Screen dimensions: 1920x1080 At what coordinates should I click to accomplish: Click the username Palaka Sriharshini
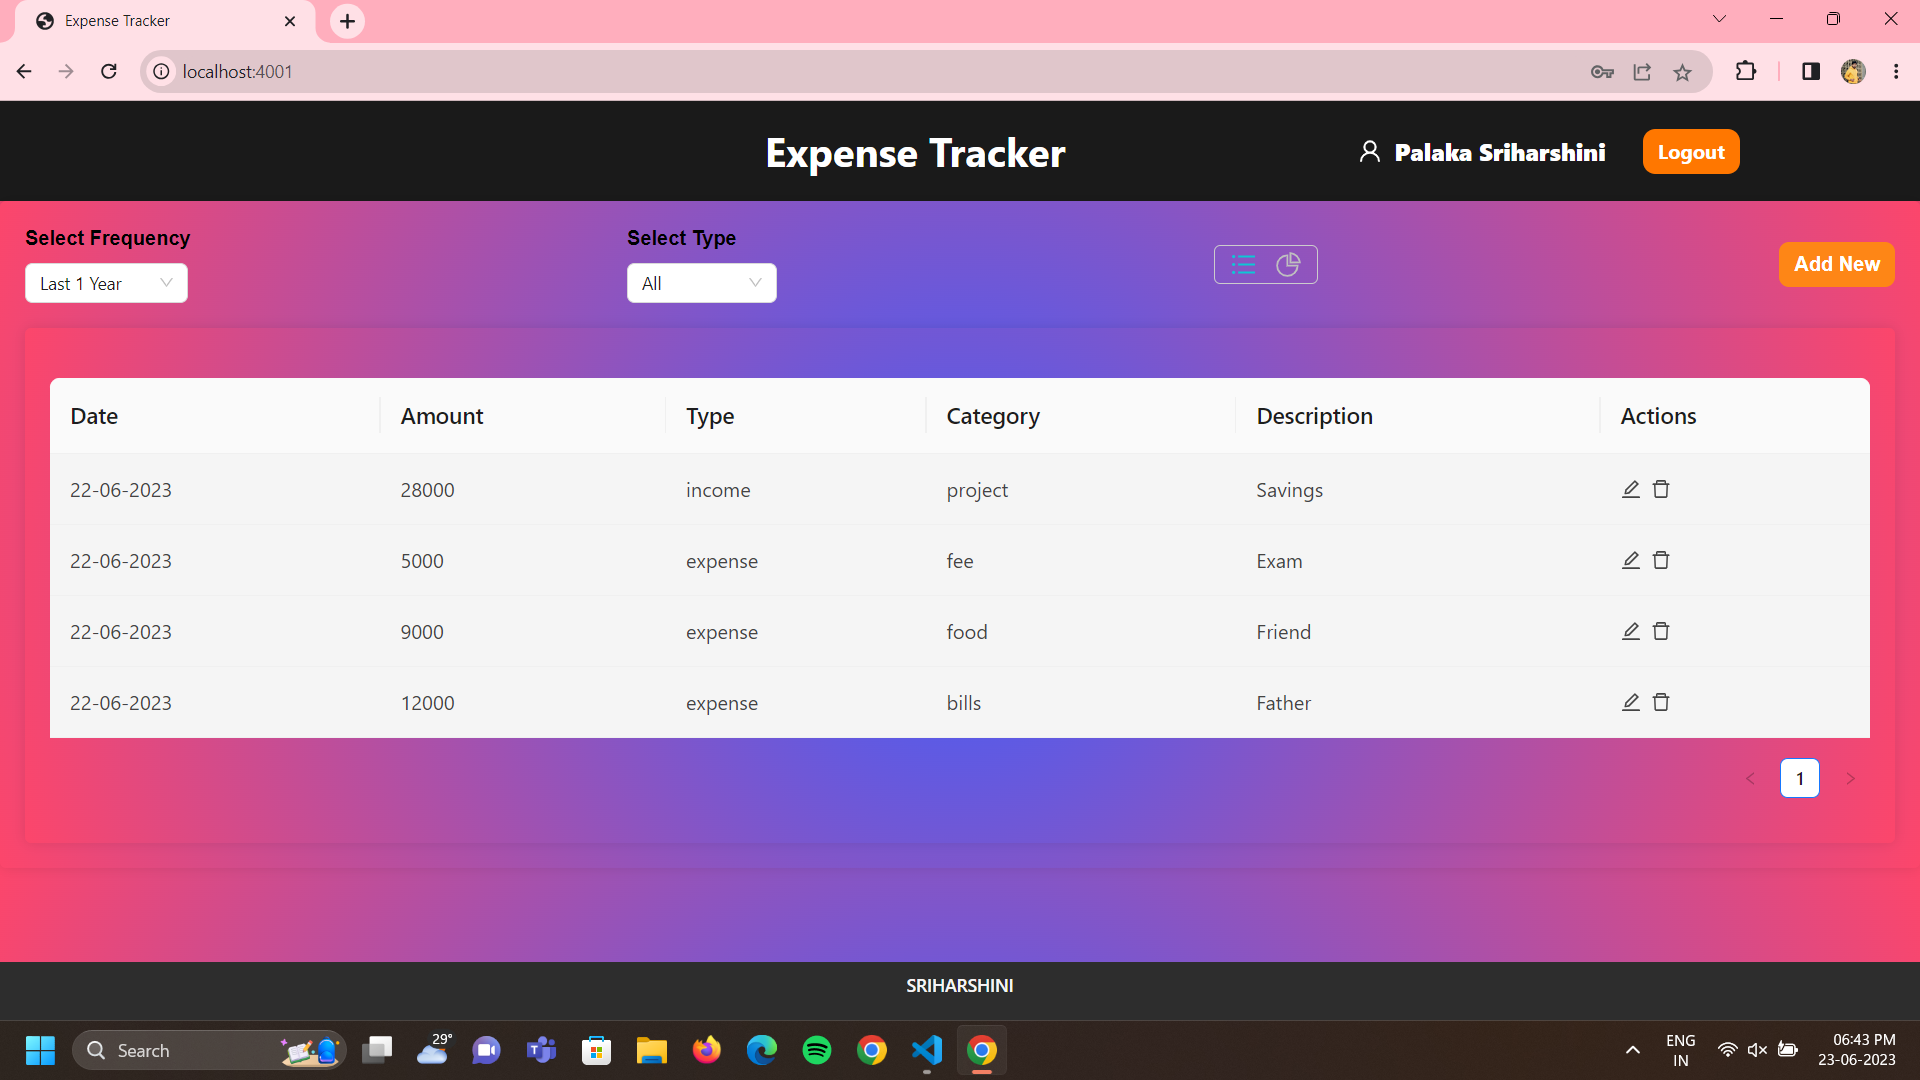[x=1500, y=152]
